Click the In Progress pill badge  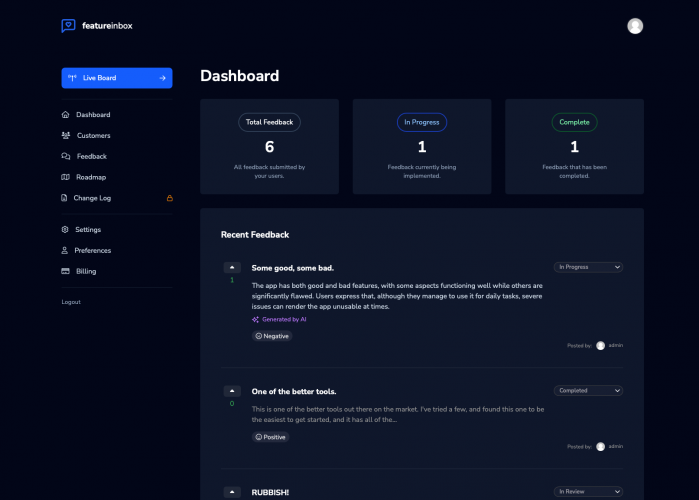pyautogui.click(x=422, y=122)
